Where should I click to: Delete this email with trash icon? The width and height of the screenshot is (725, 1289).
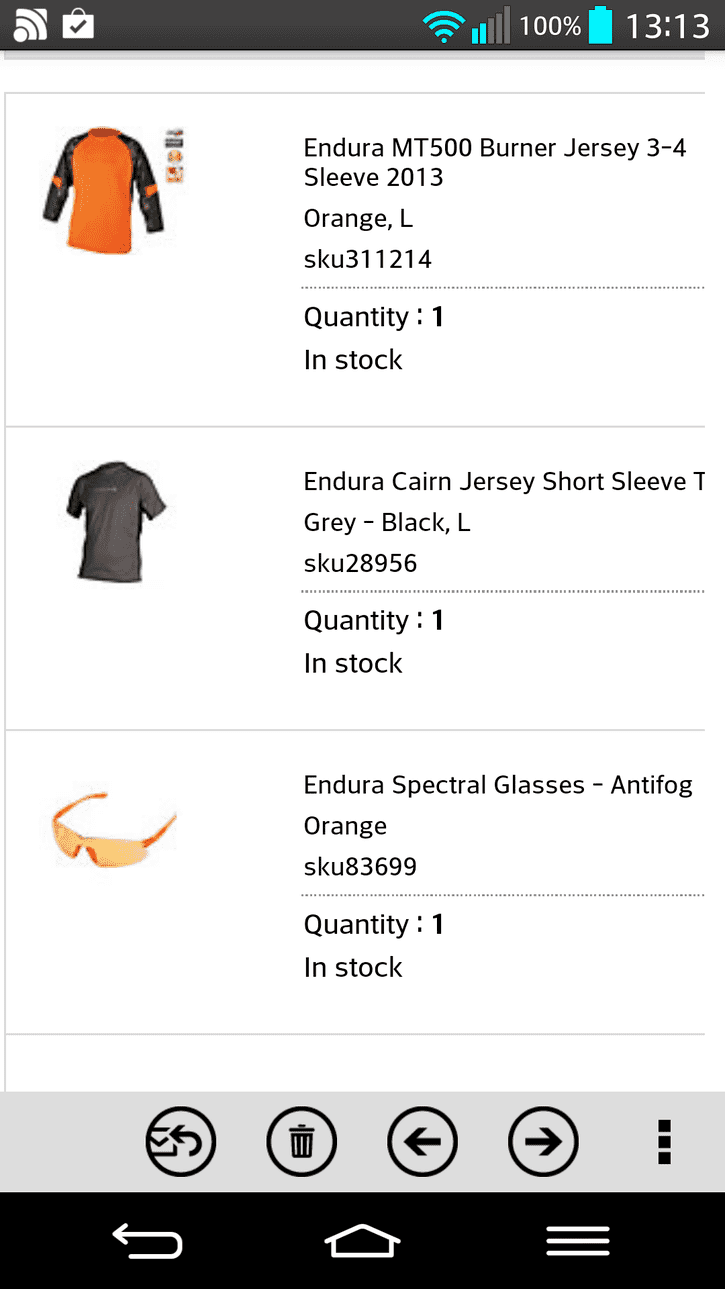coord(302,1141)
